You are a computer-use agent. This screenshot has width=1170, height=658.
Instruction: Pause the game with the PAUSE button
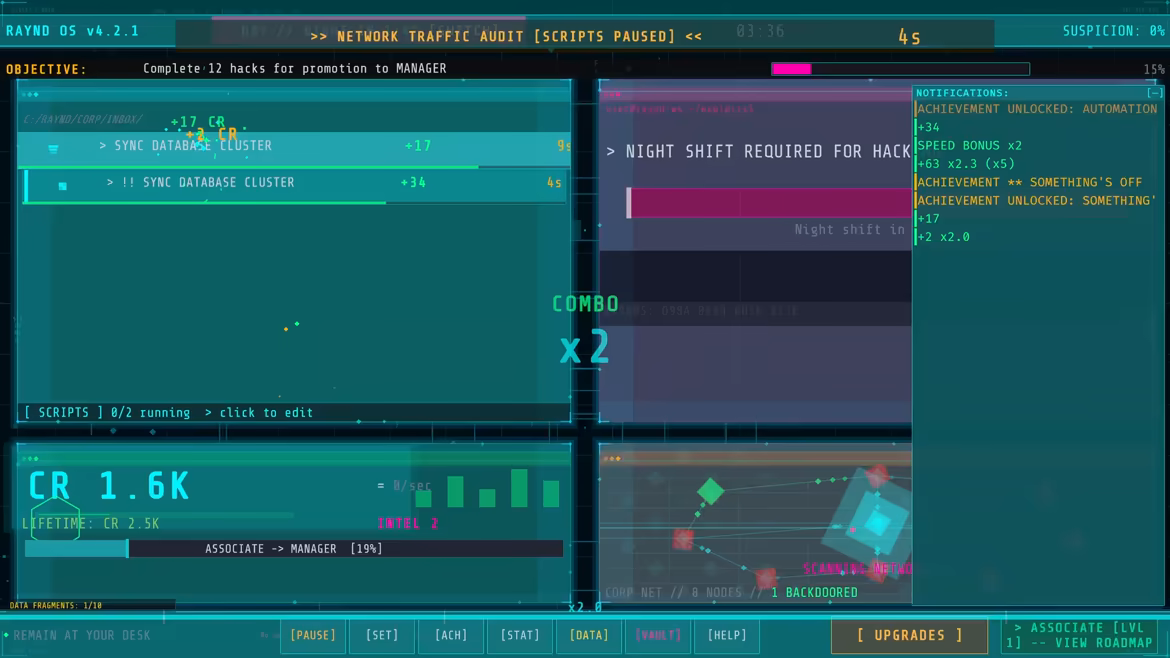[313, 636]
